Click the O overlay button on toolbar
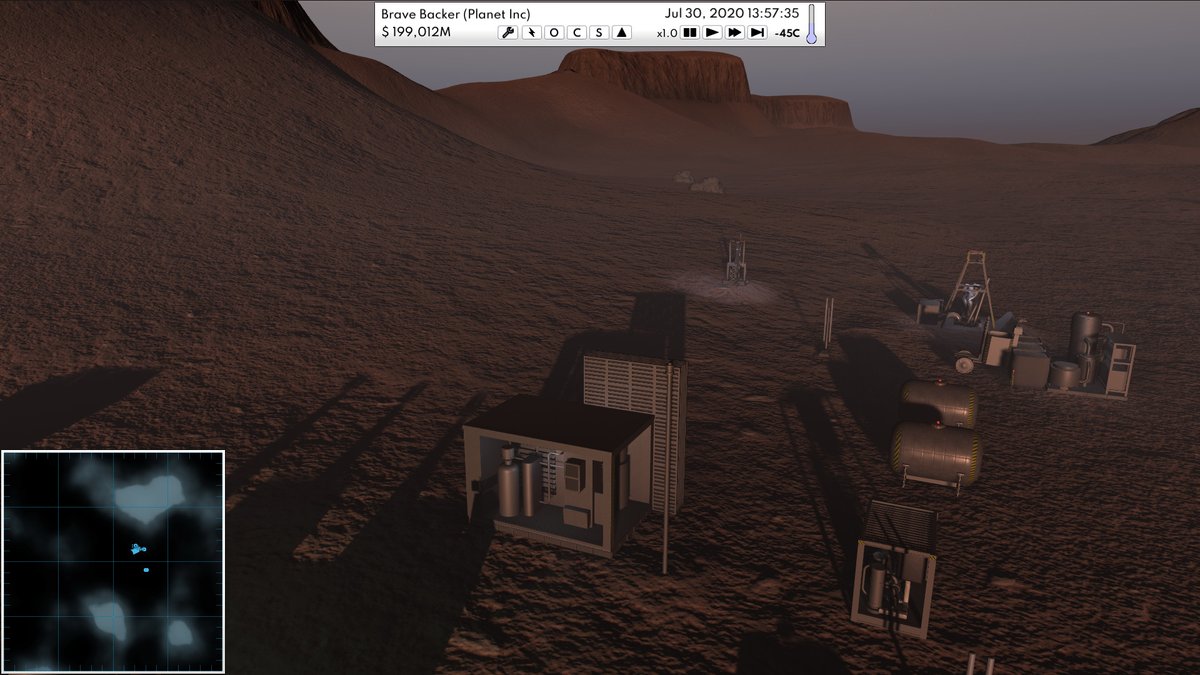This screenshot has width=1200, height=675. [554, 31]
